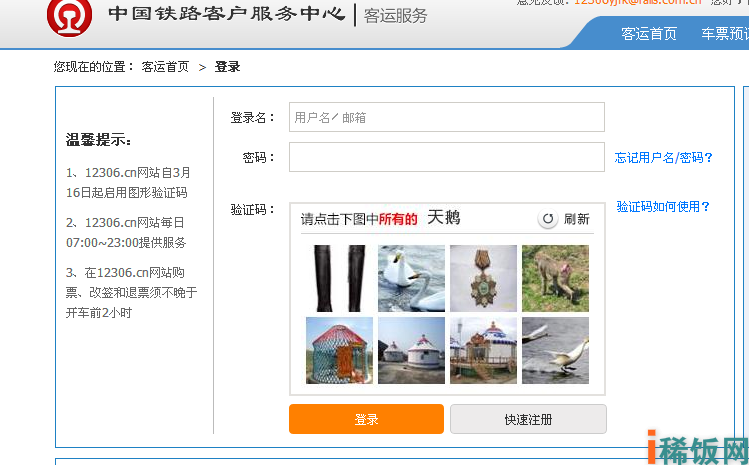Click tip three: 开车前2小时 refund rule
Screen dimensions: 749x465
[x=131, y=292]
